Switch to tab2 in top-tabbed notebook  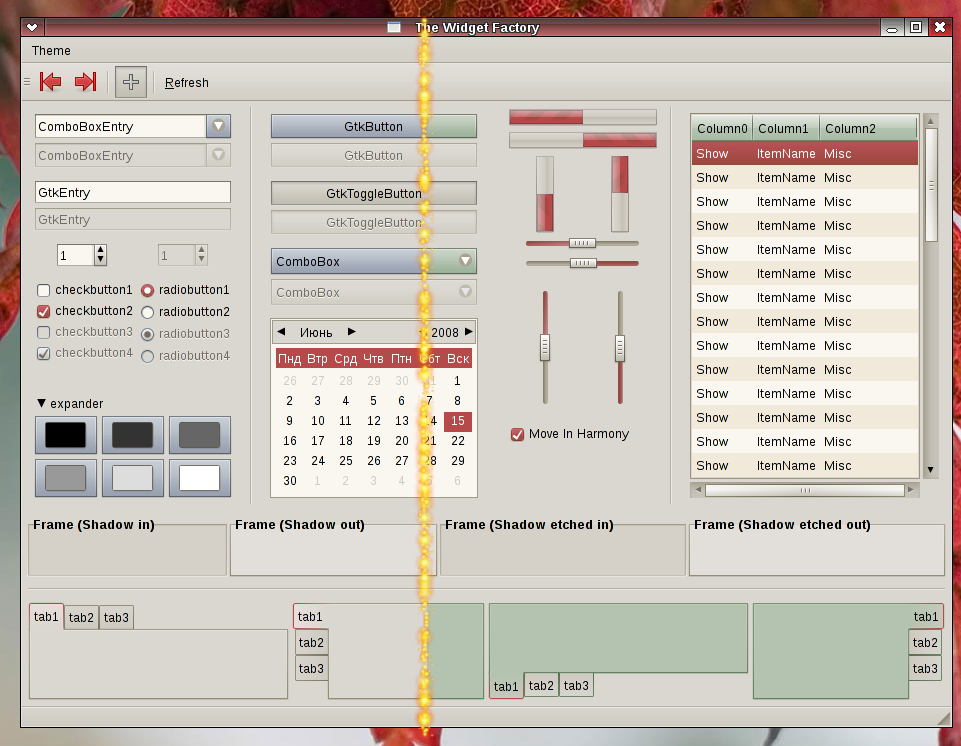coord(81,617)
